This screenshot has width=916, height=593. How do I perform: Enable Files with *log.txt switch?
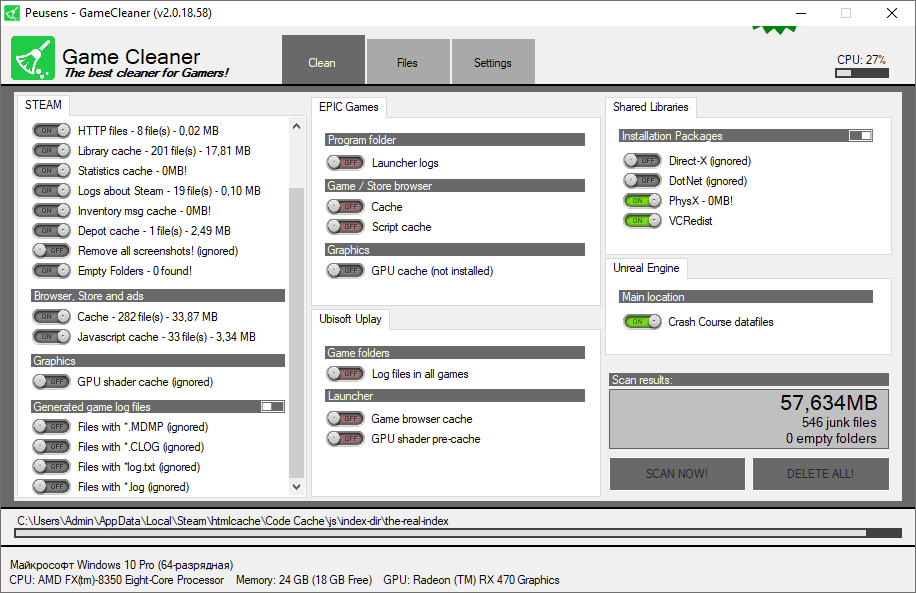[x=51, y=466]
